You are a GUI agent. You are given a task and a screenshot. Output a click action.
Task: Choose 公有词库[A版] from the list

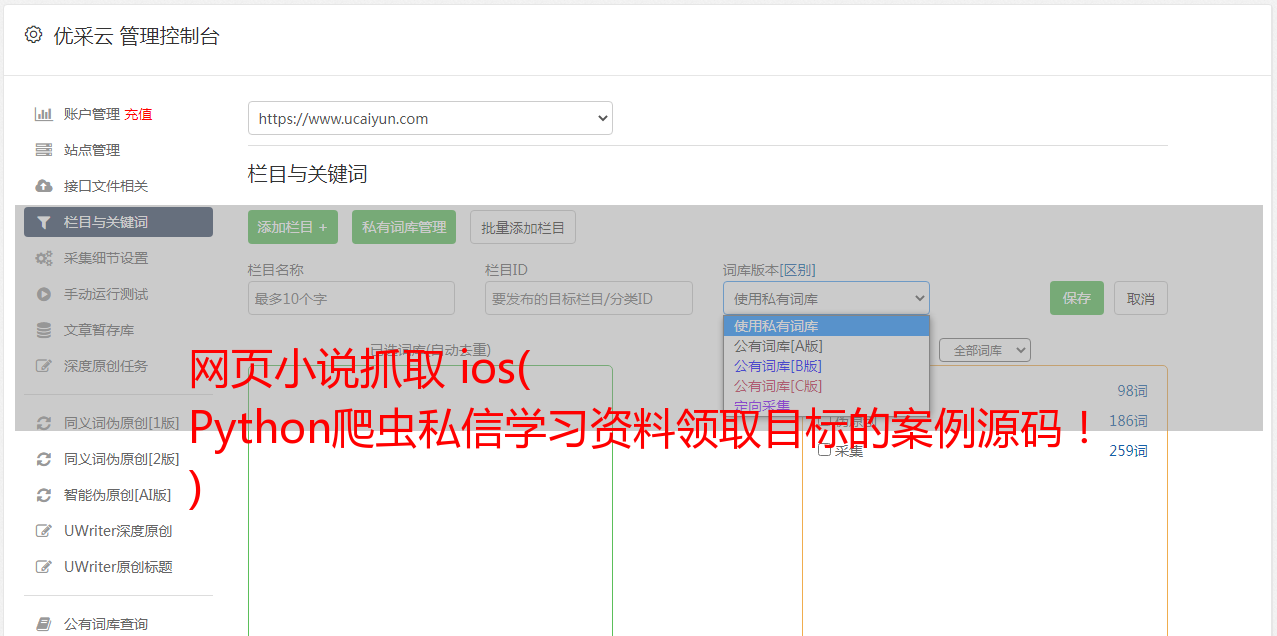pos(826,346)
